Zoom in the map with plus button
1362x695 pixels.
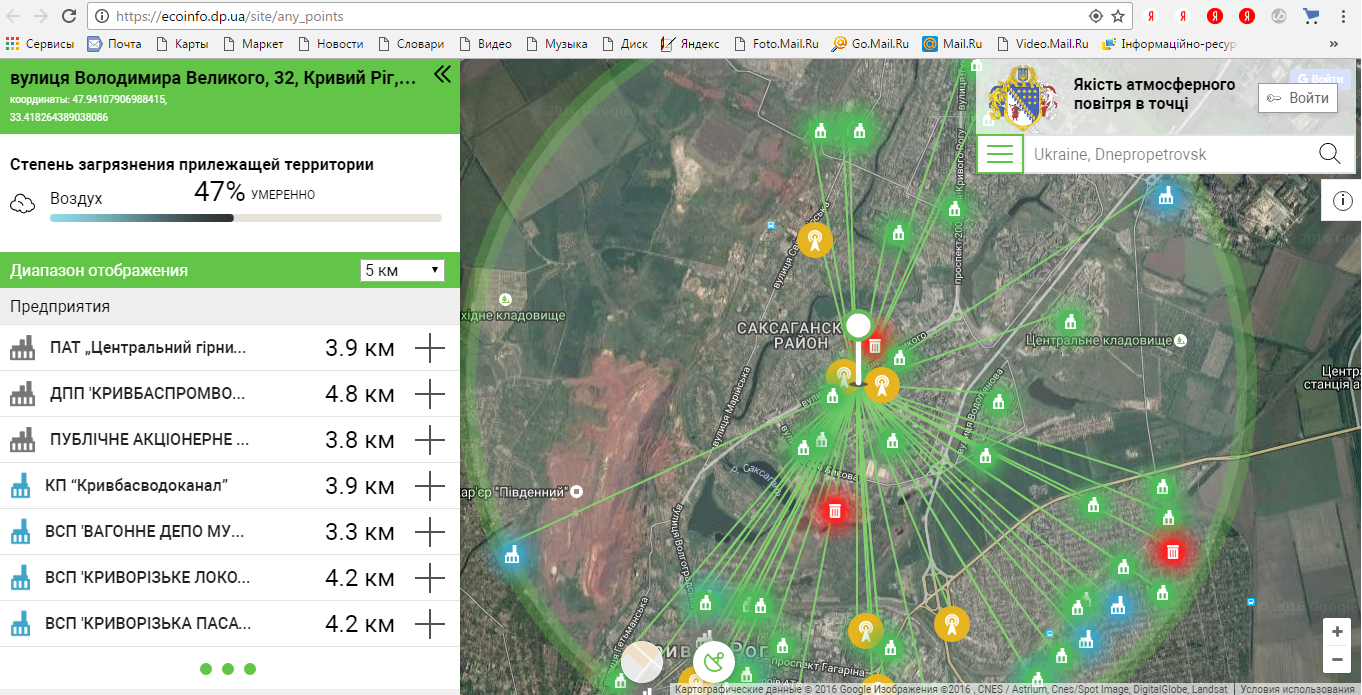1337,632
